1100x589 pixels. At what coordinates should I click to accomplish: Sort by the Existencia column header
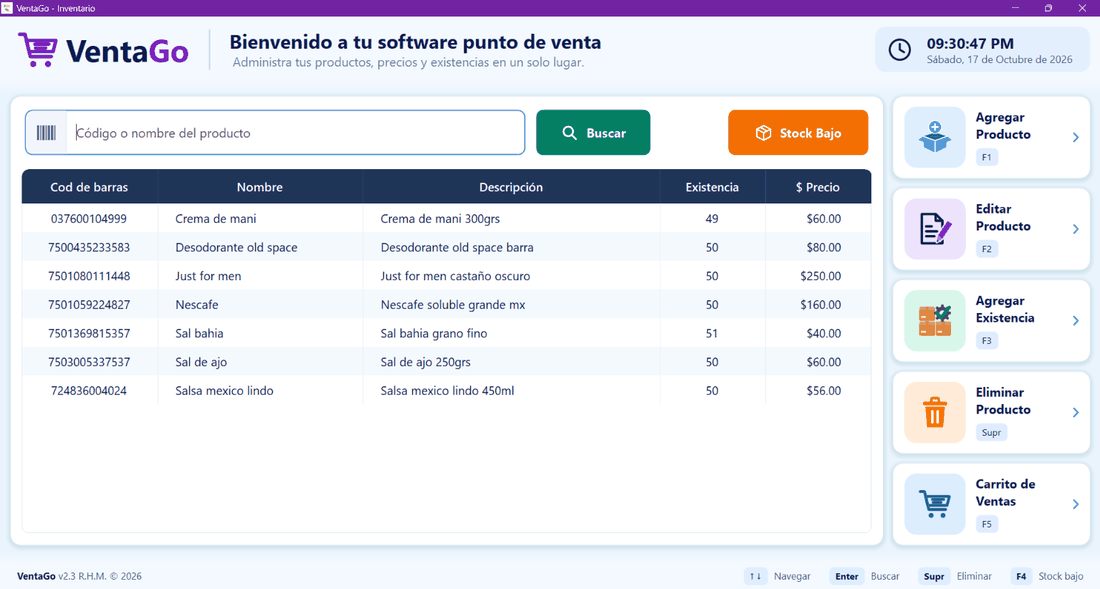(712, 187)
